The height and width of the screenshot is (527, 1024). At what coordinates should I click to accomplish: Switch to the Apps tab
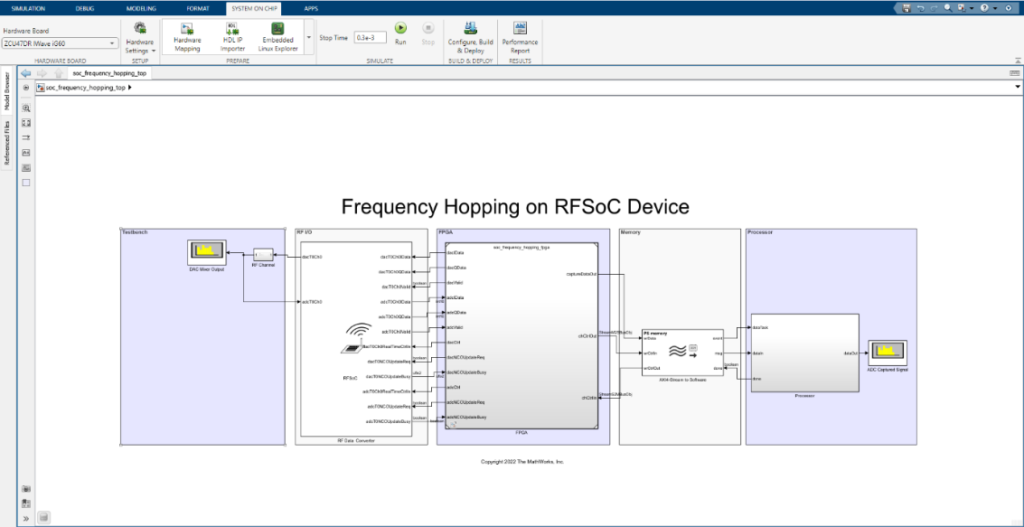[312, 8]
